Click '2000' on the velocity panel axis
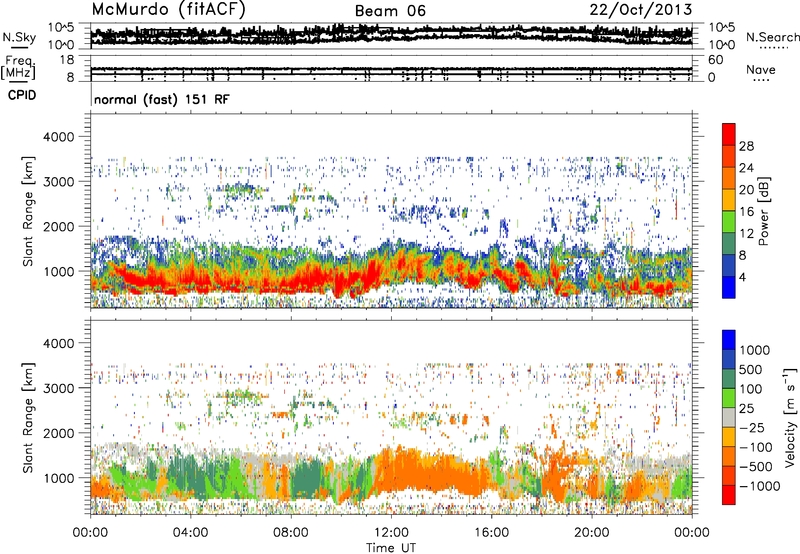This screenshot has height=554, width=800. coord(59,433)
